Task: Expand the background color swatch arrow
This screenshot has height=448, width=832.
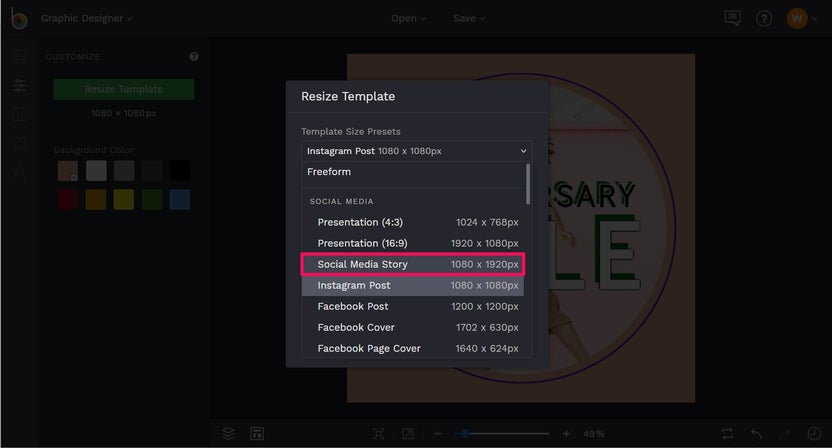Action: tap(74, 177)
